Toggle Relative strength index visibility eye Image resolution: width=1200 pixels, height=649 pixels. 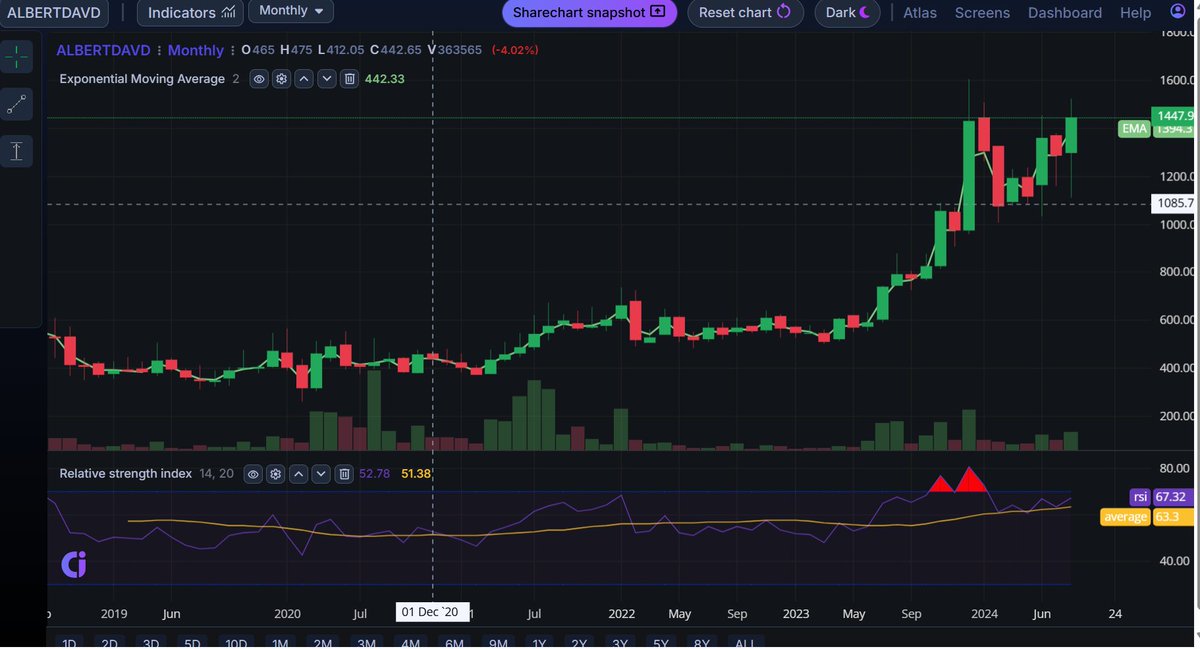(253, 474)
